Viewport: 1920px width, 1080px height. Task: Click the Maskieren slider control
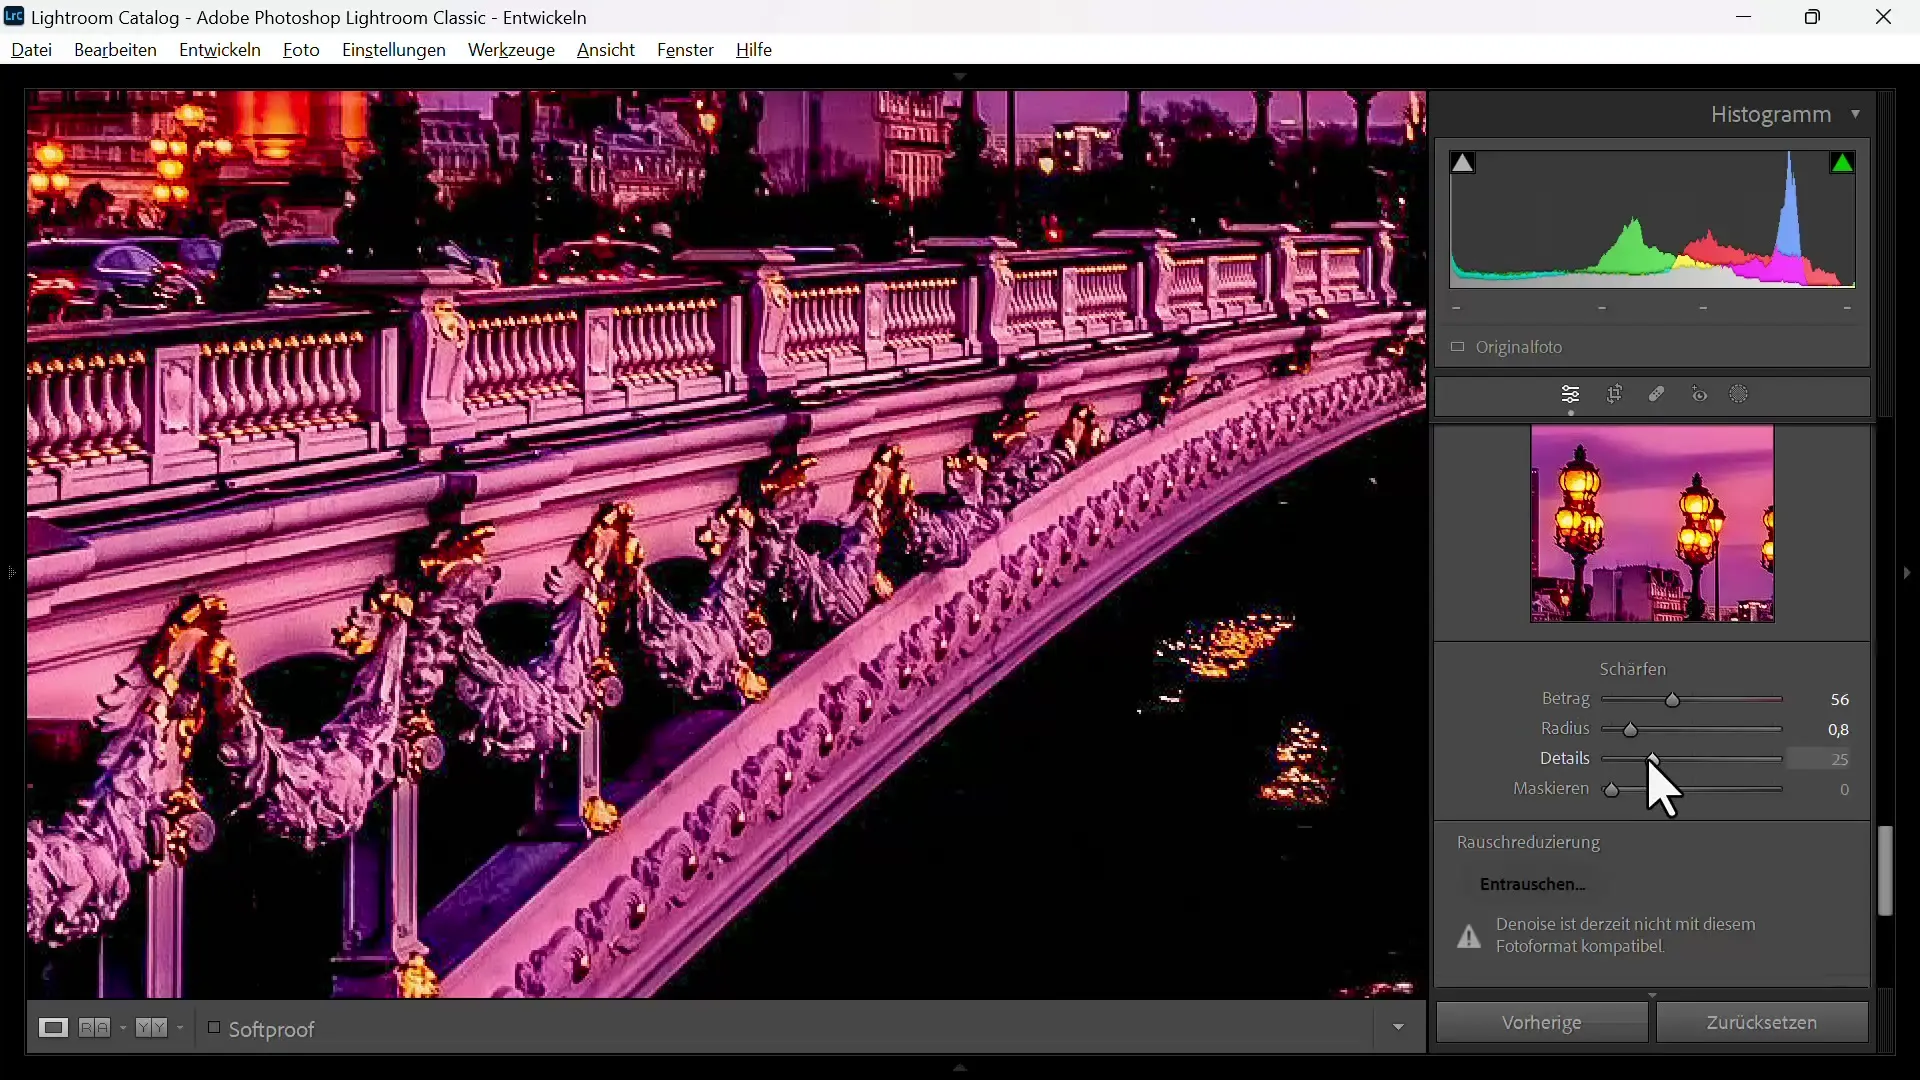[1614, 787]
